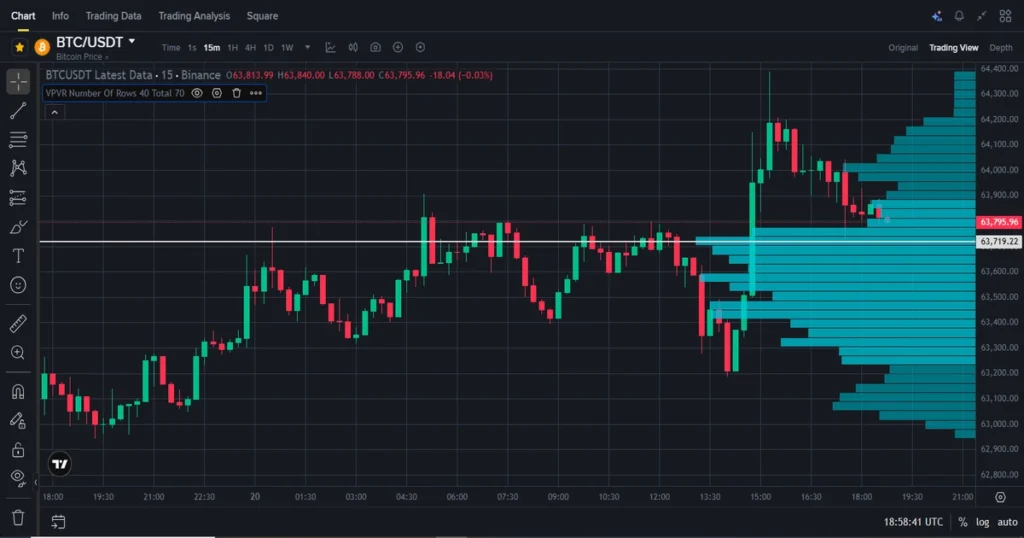
Task: Select the zoom in tool
Action: click(18, 353)
